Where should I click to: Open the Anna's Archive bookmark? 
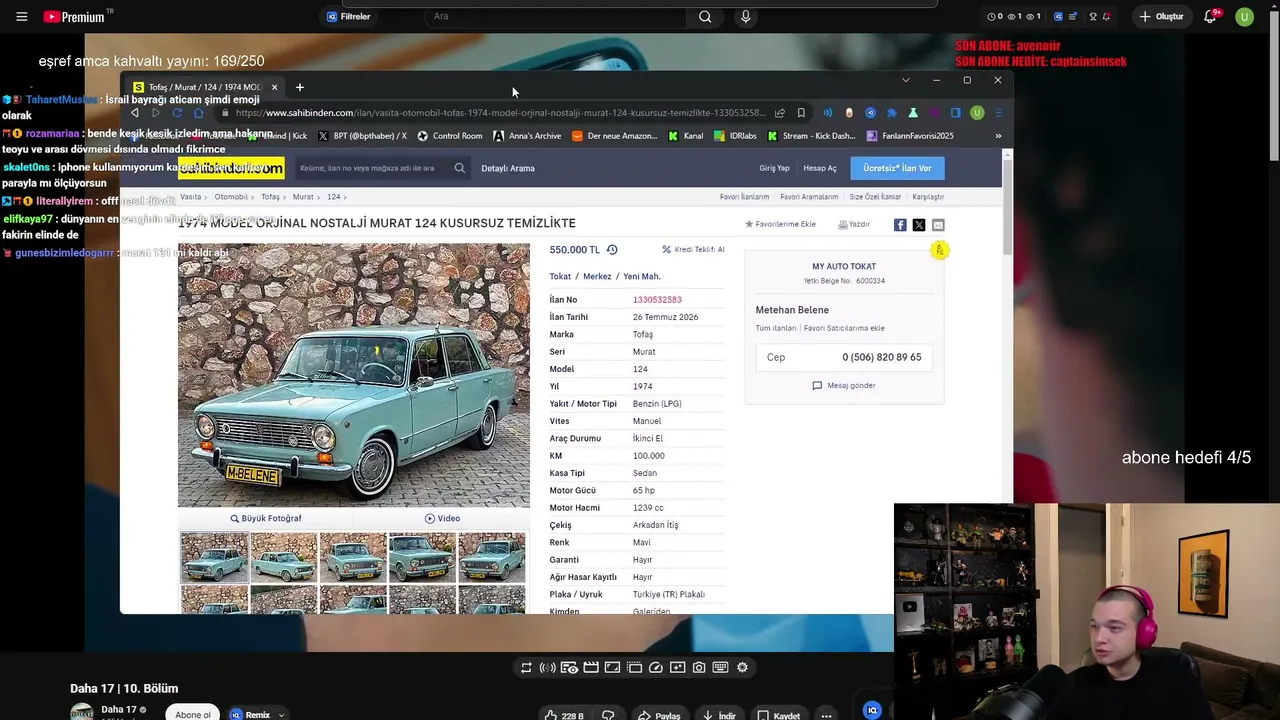coord(527,136)
